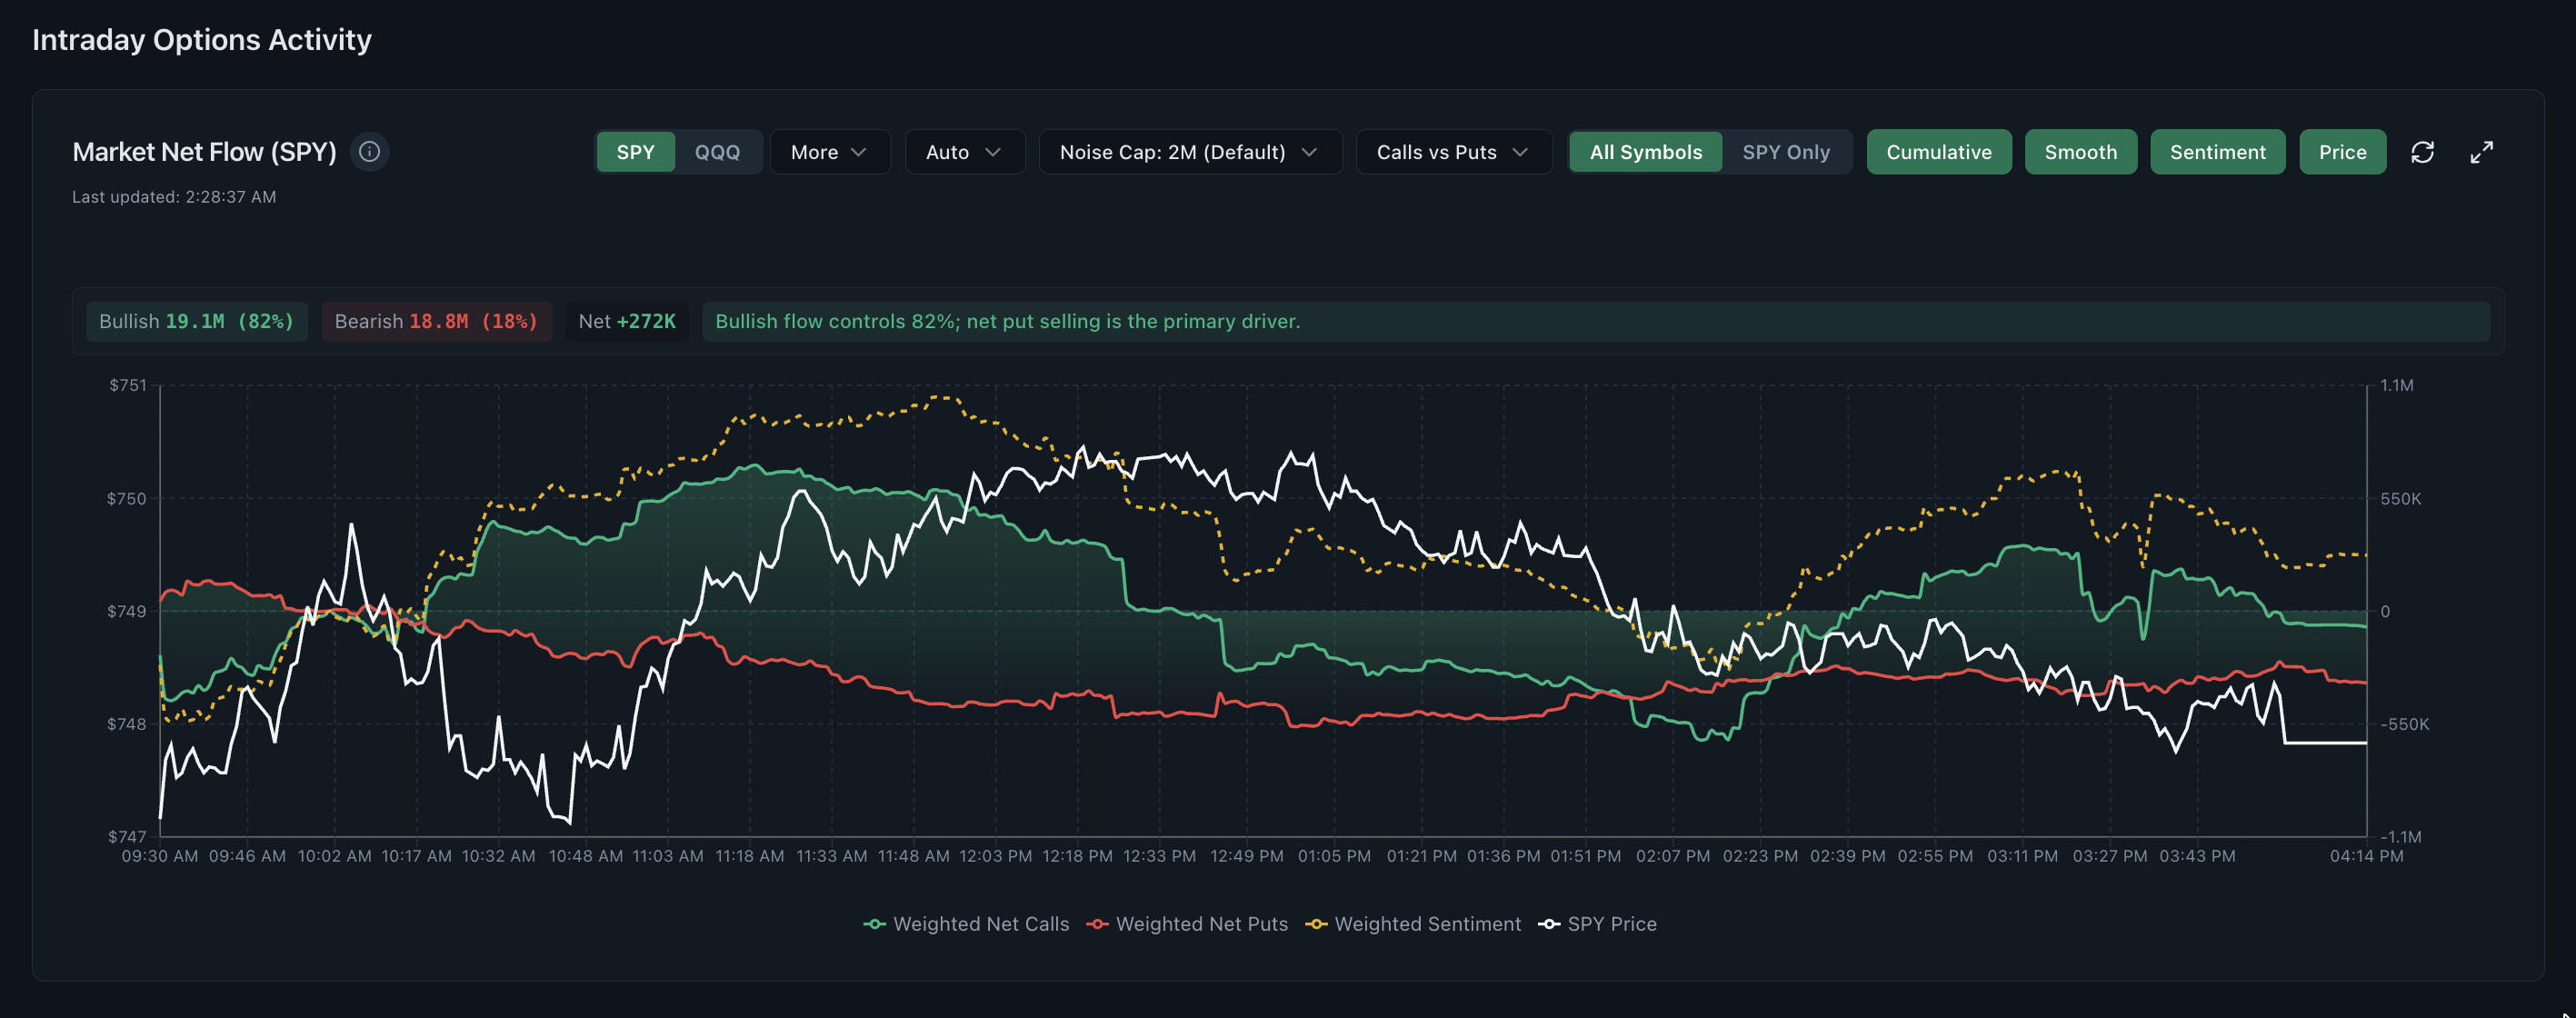
Task: Expand chart to fullscreen
Action: (2481, 152)
